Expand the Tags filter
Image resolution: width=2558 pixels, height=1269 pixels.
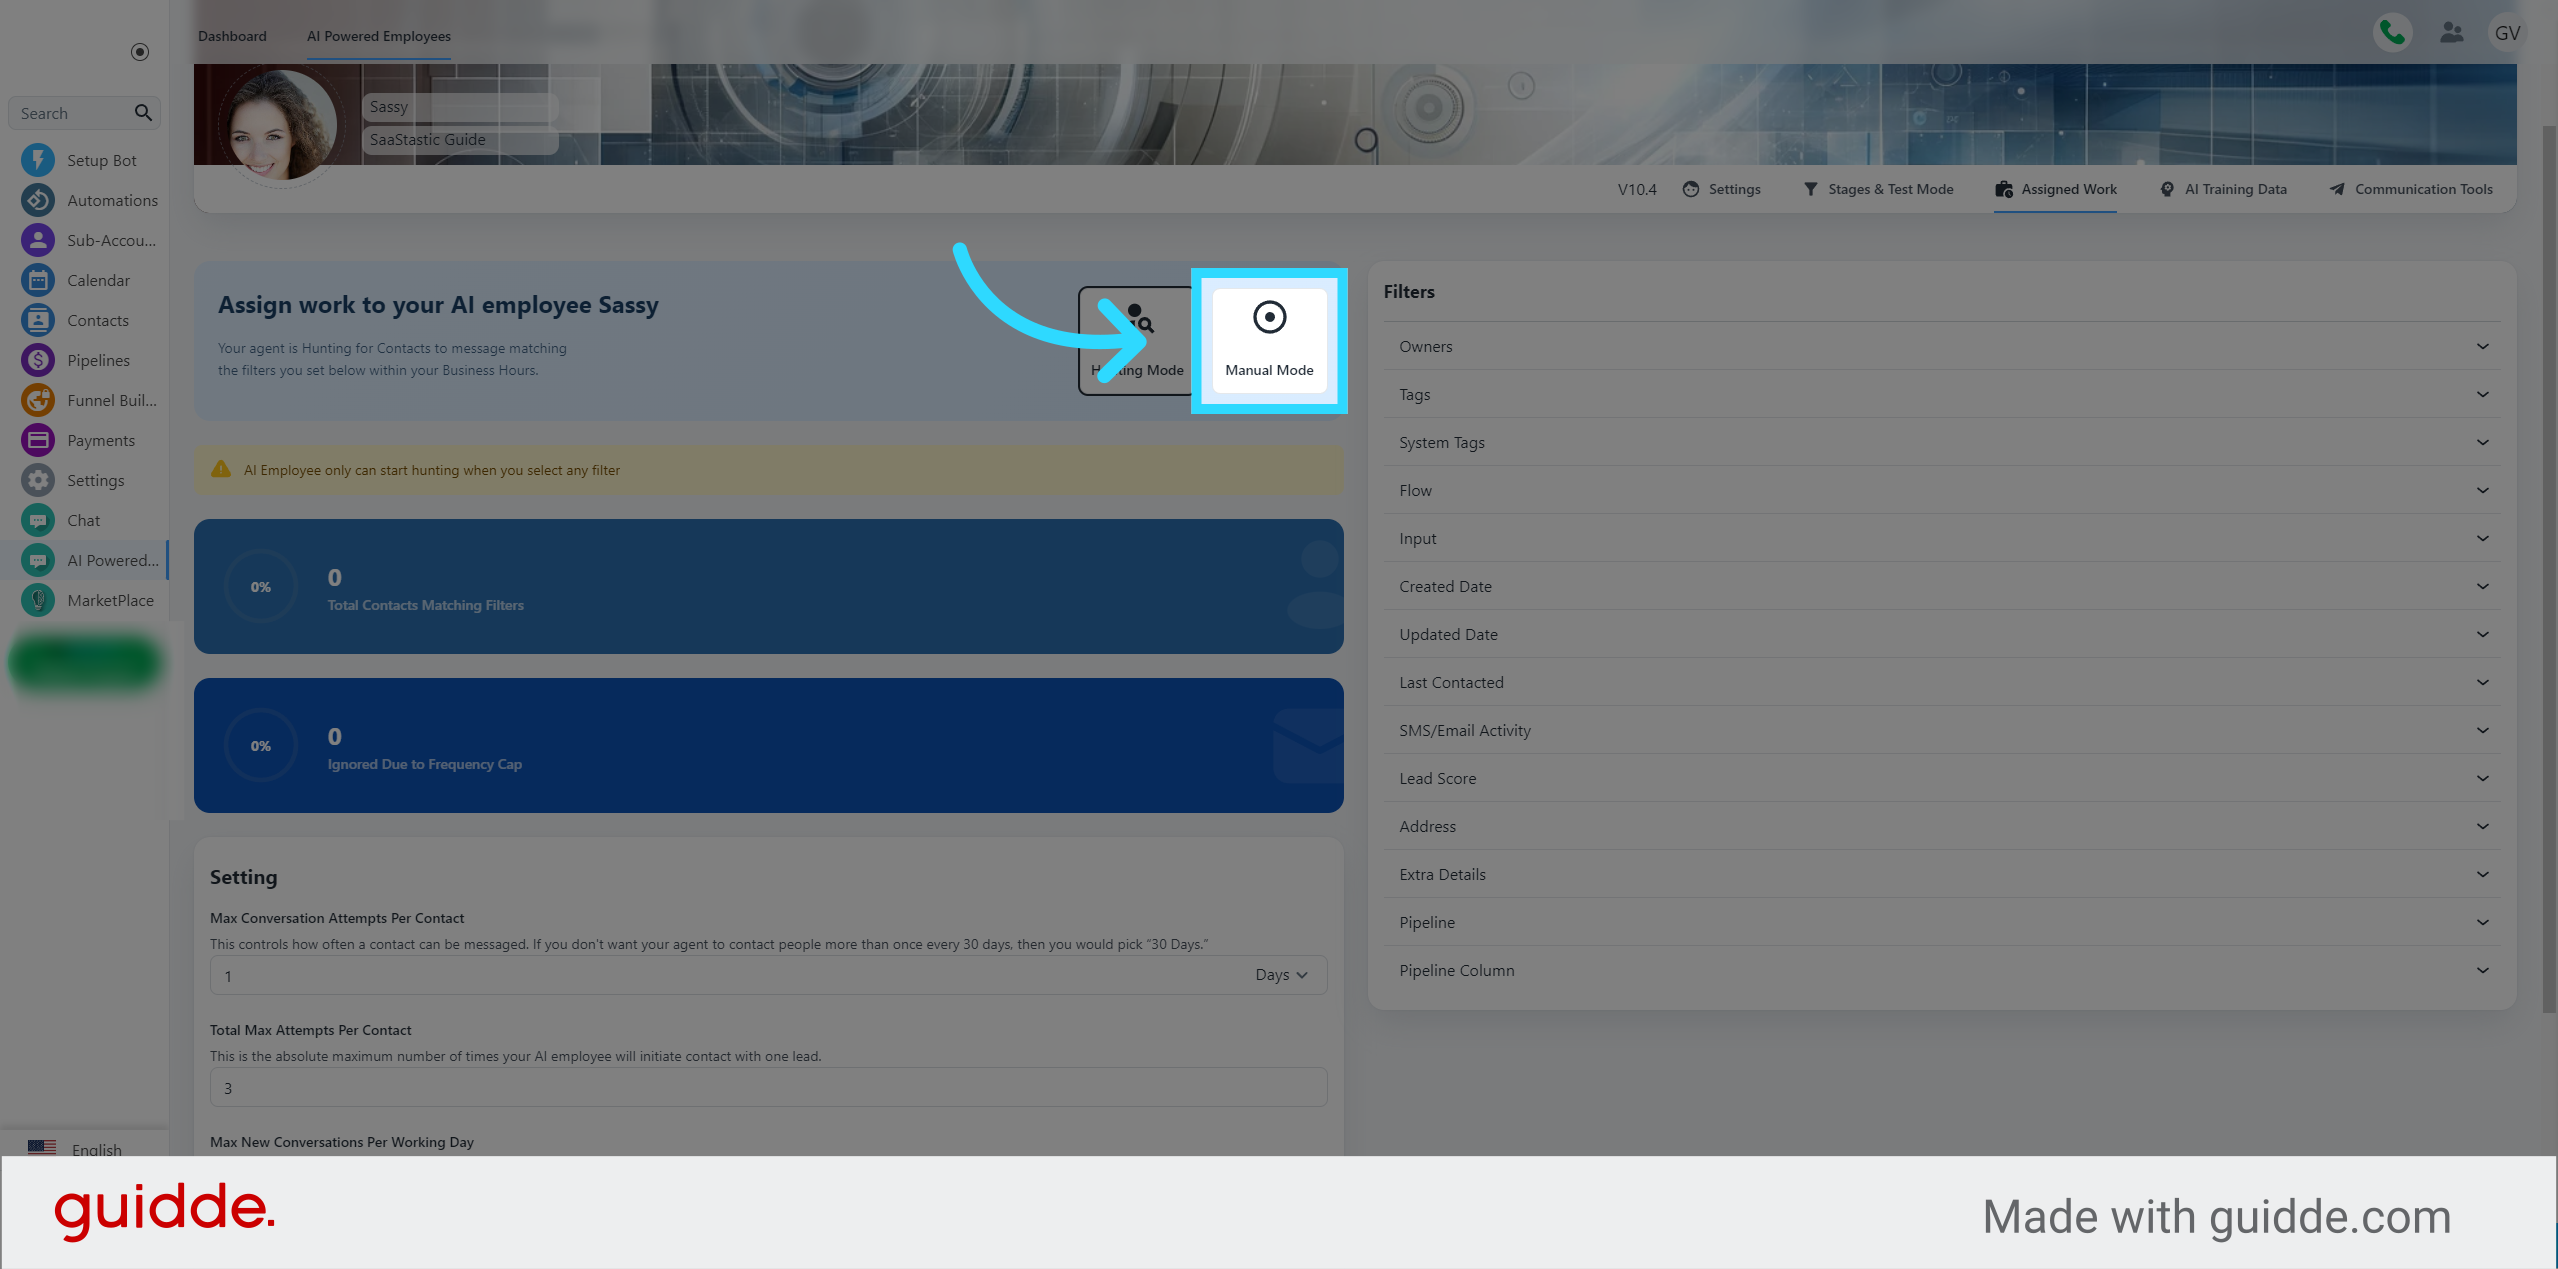tap(1942, 394)
